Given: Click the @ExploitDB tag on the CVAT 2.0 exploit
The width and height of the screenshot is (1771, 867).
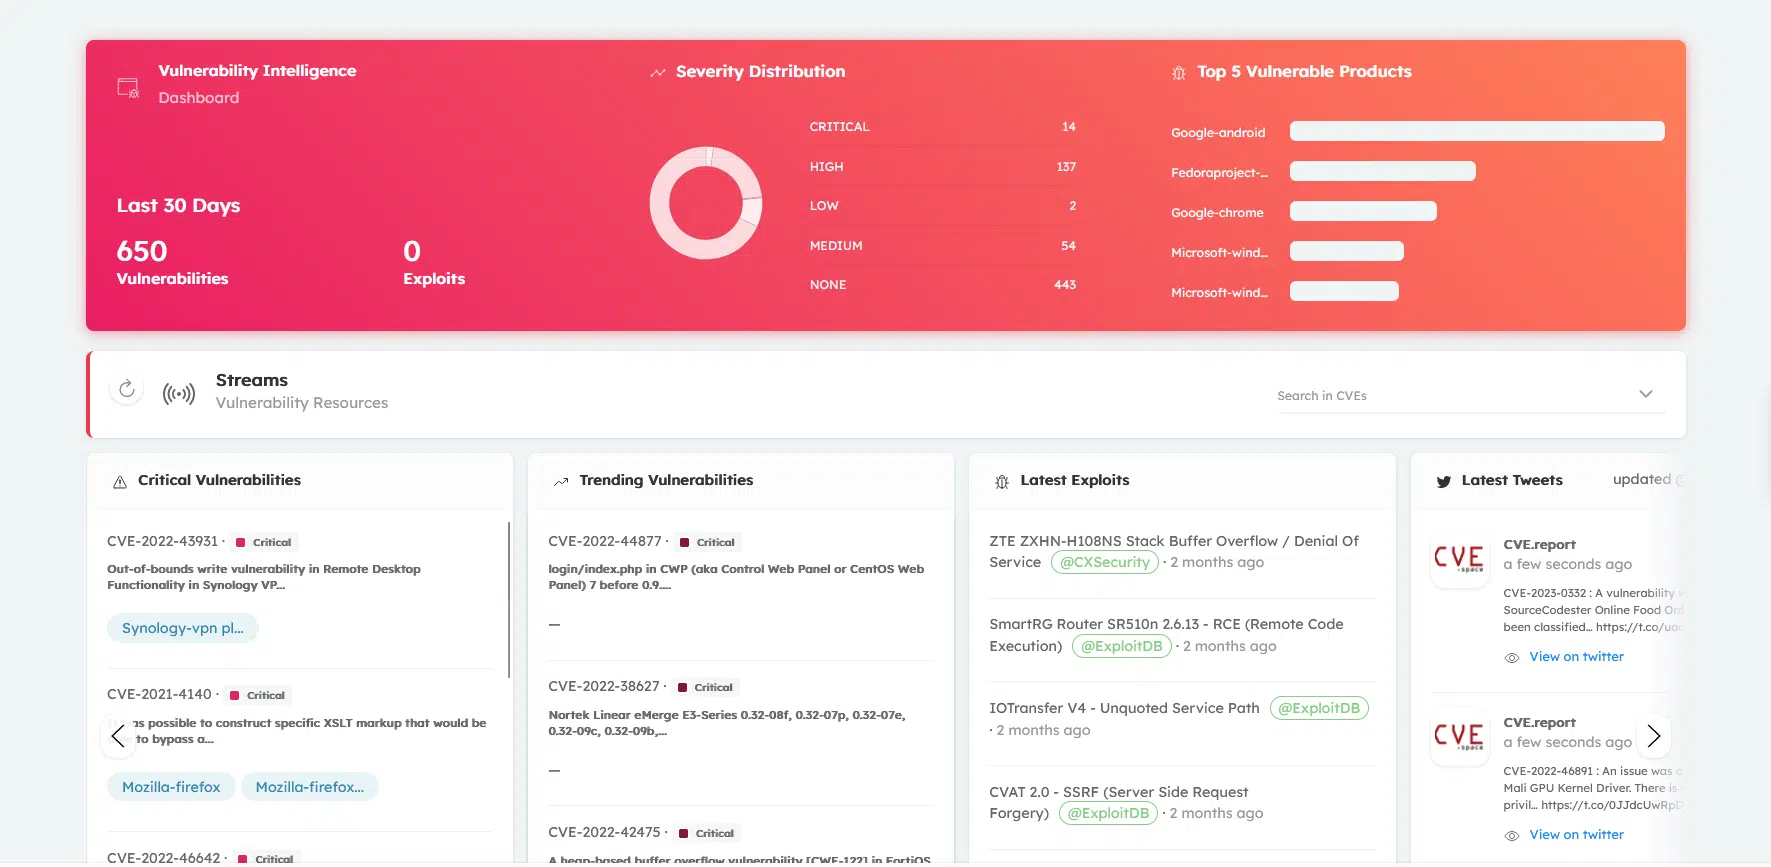Looking at the screenshot, I should [1108, 814].
